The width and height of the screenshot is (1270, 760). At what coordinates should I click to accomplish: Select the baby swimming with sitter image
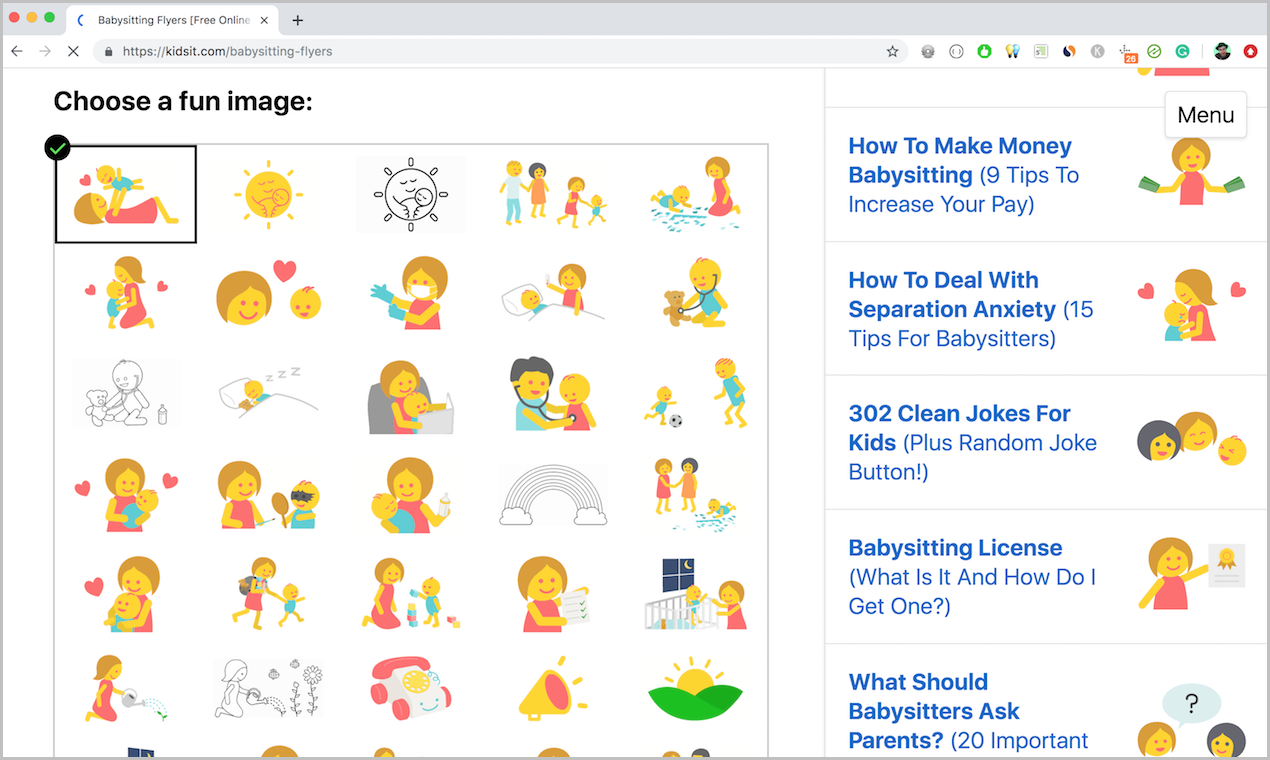pyautogui.click(x=696, y=193)
